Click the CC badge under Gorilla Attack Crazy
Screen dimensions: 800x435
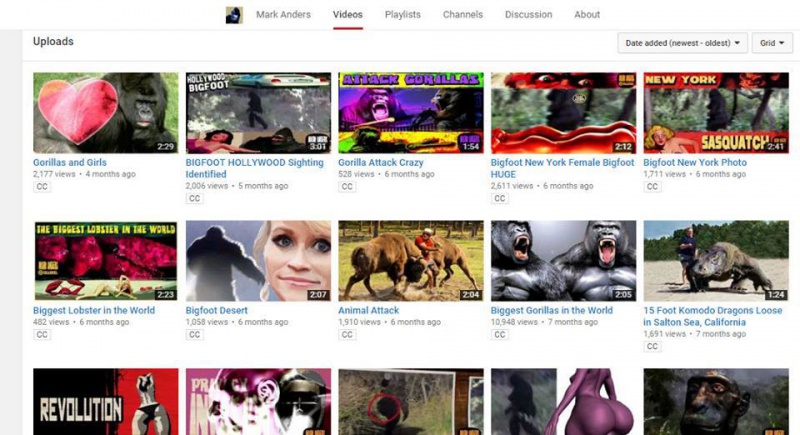point(347,186)
